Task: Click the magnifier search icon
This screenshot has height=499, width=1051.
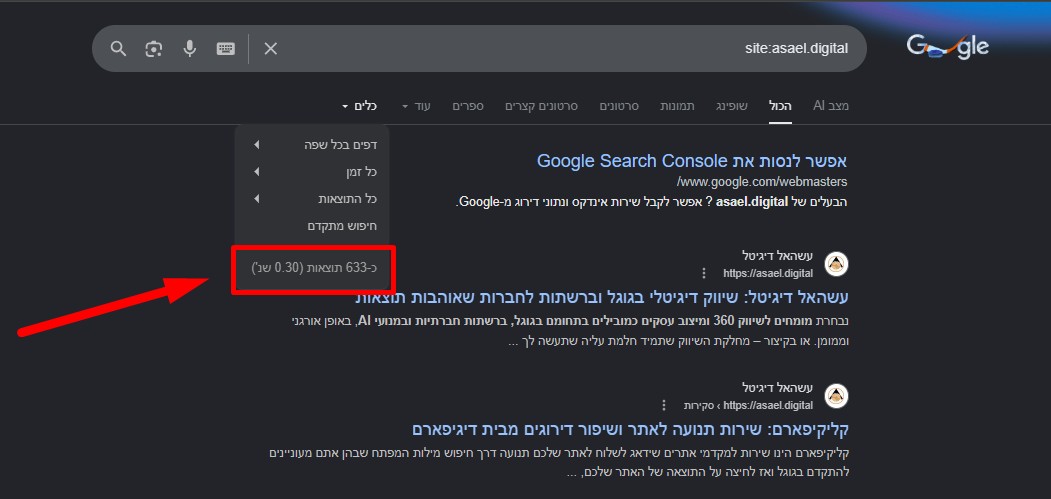Action: point(119,48)
